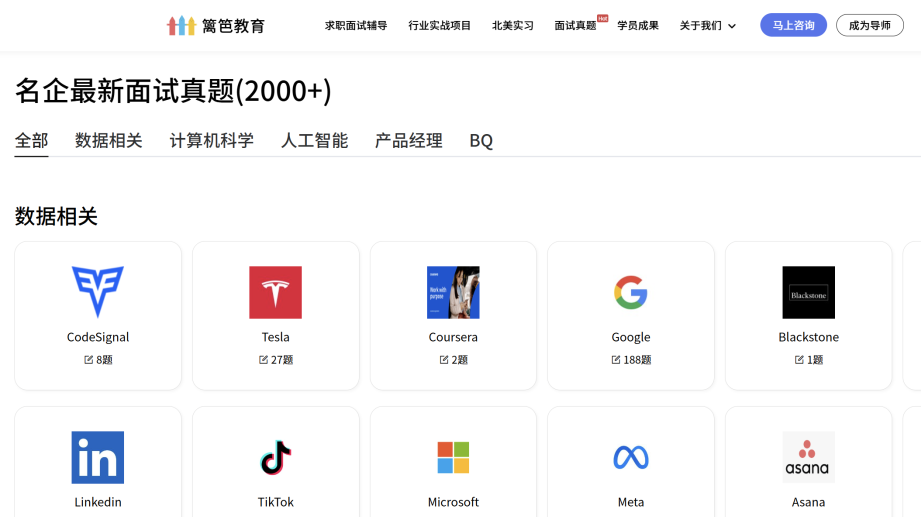Switch to the 产品经理 tab
The width and height of the screenshot is (921, 517).
coord(409,141)
